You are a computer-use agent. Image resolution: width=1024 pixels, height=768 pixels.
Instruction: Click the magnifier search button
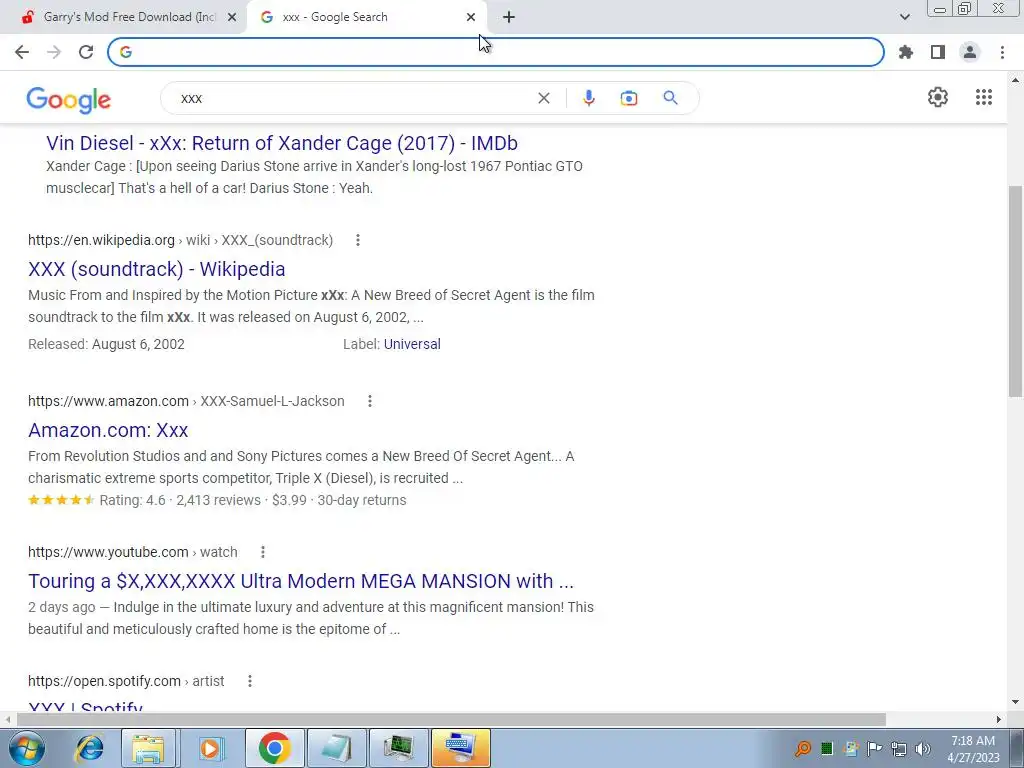[670, 98]
